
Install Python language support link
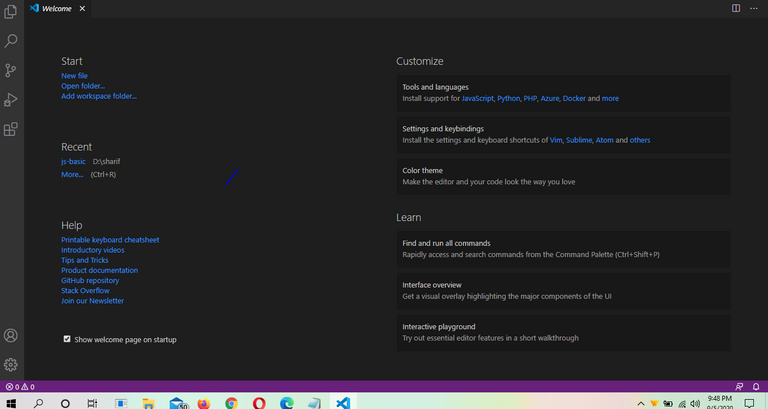pyautogui.click(x=508, y=98)
